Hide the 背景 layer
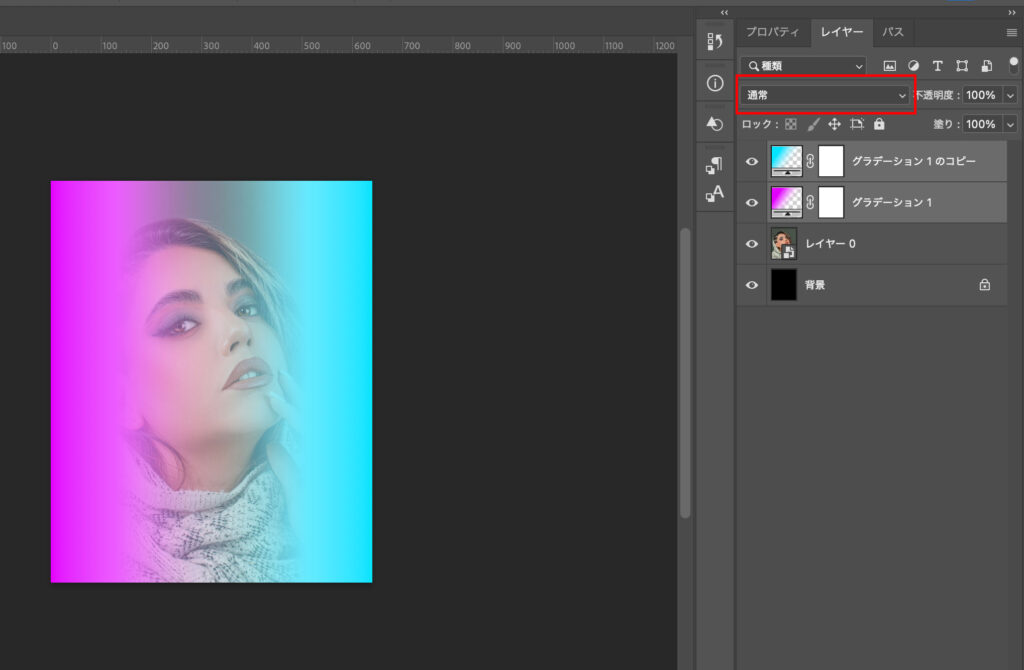The image size is (1024, 670). point(752,285)
